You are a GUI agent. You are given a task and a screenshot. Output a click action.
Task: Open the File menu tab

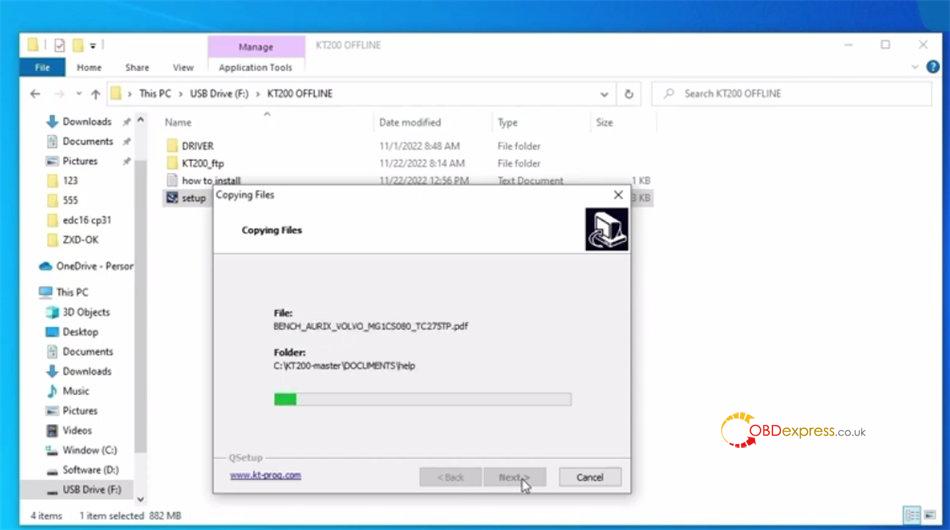point(42,67)
